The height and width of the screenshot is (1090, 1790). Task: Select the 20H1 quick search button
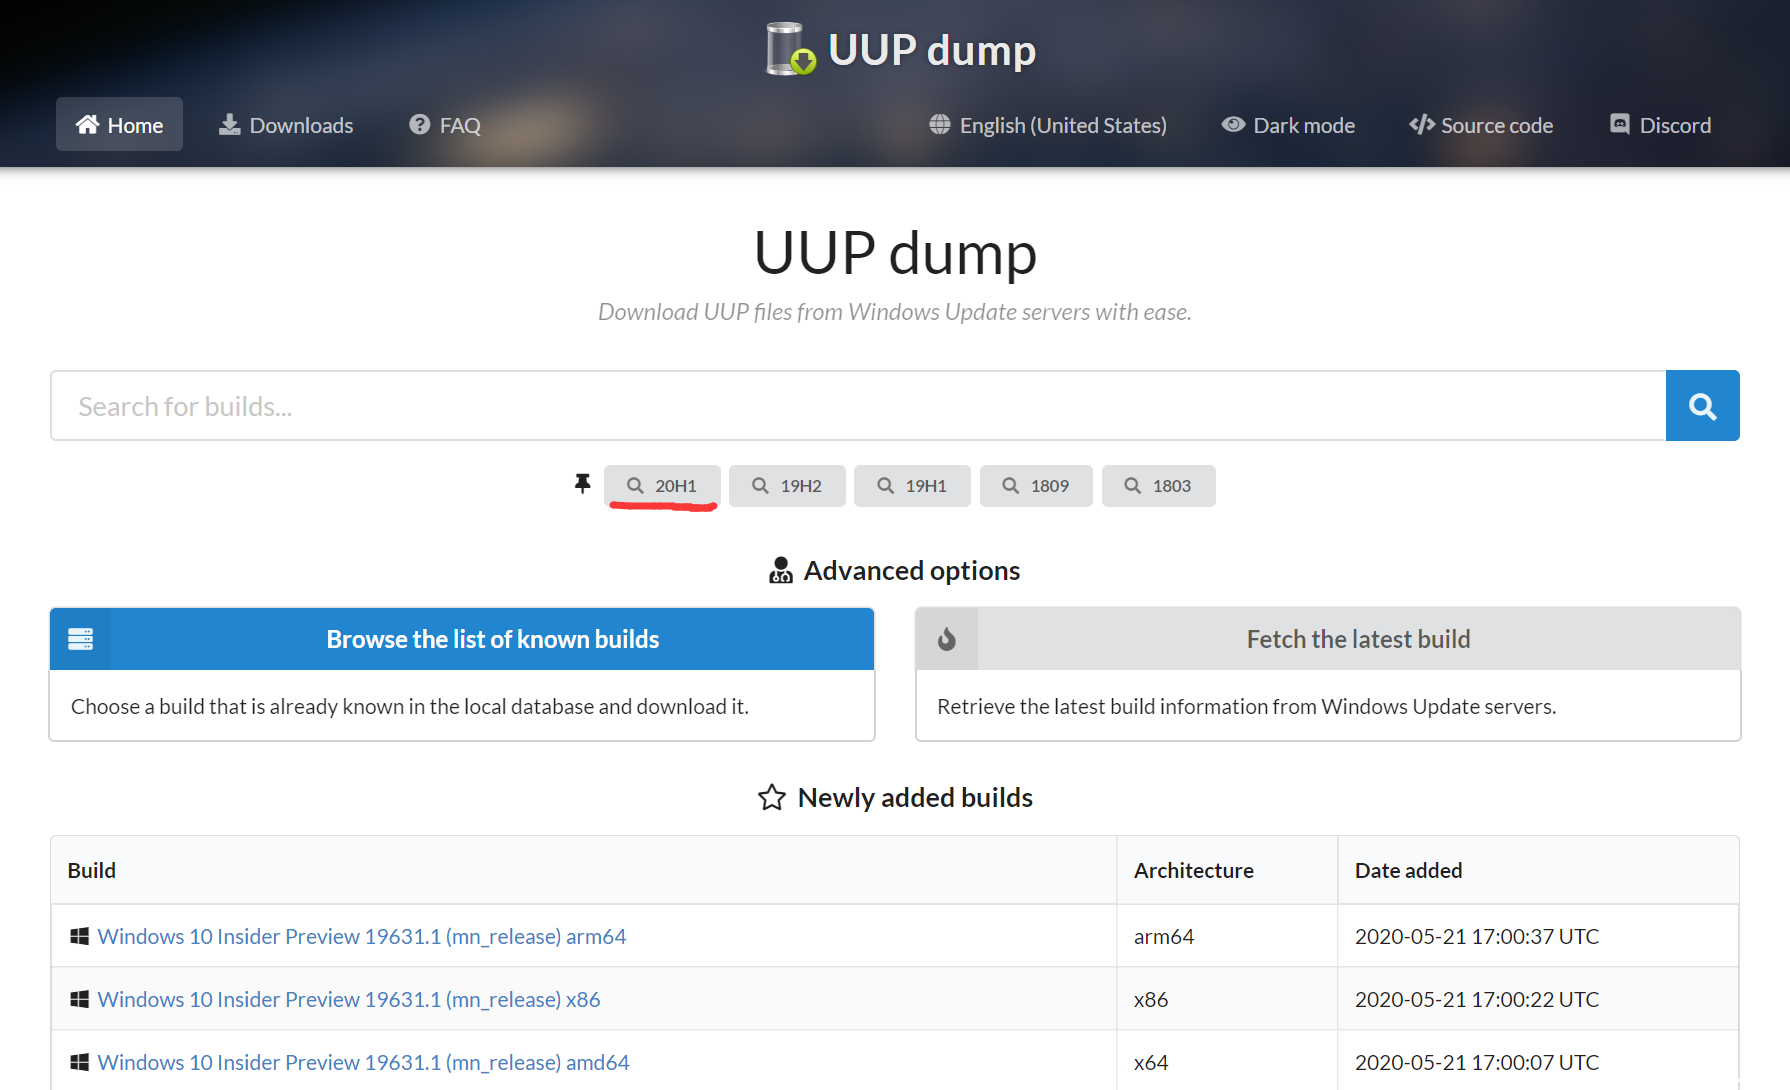coord(662,486)
